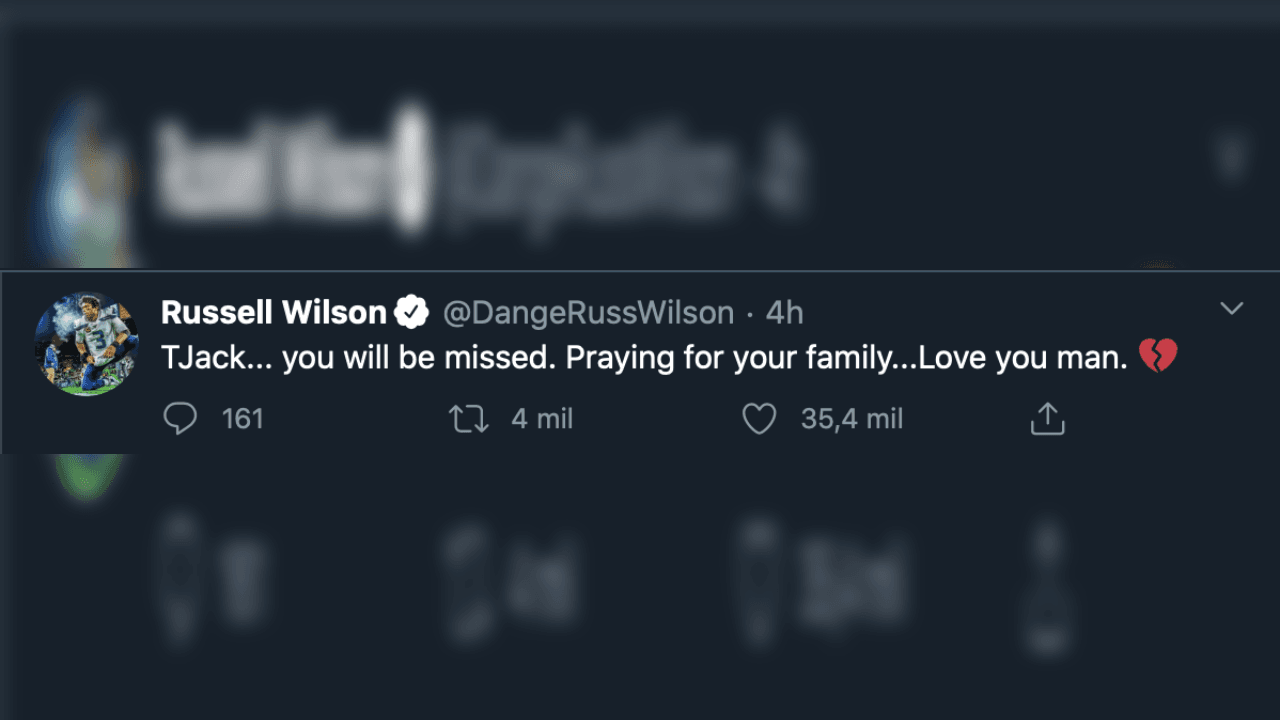
Task: Click the reply speech bubble icon
Action: [x=180, y=419]
